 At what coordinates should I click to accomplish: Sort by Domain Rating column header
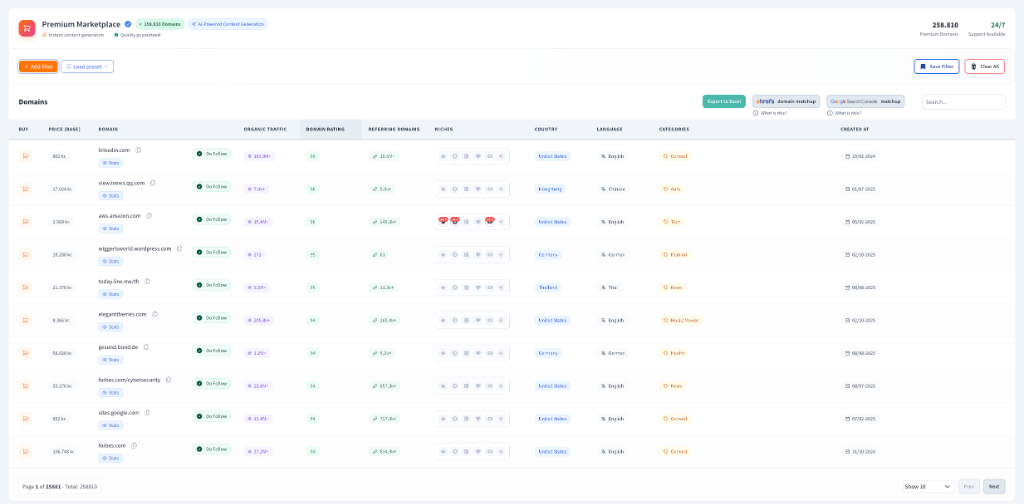tap(323, 129)
